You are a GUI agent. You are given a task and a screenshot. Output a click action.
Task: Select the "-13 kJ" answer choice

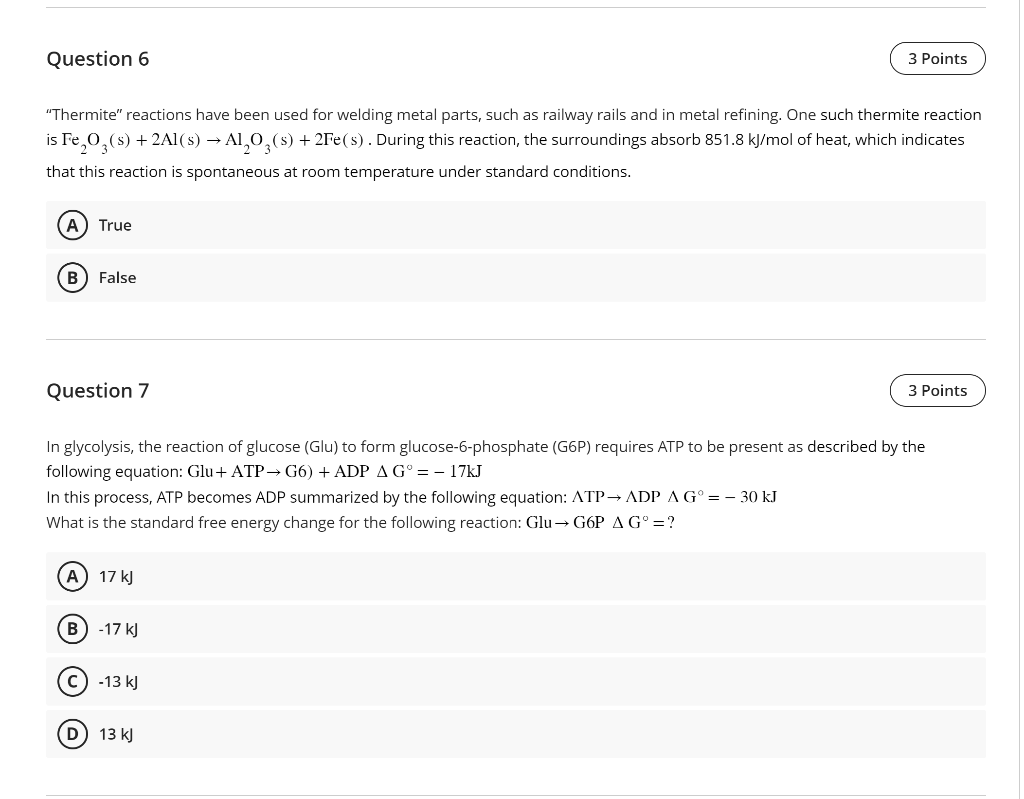[x=118, y=681]
